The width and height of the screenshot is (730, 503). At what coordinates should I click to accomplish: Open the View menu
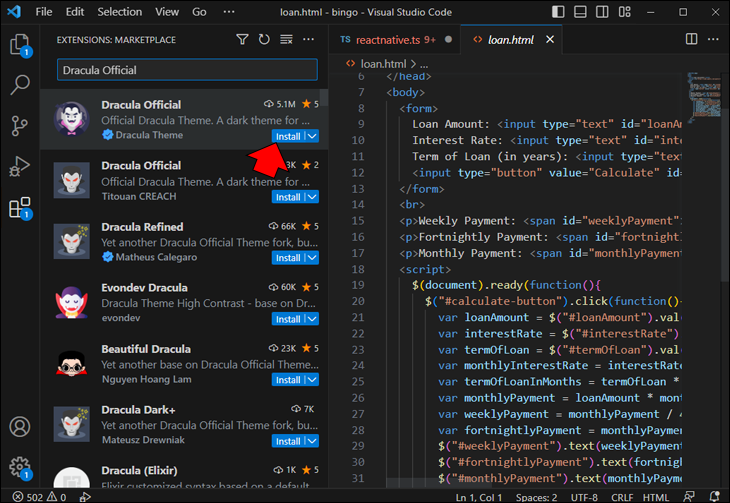coord(167,12)
